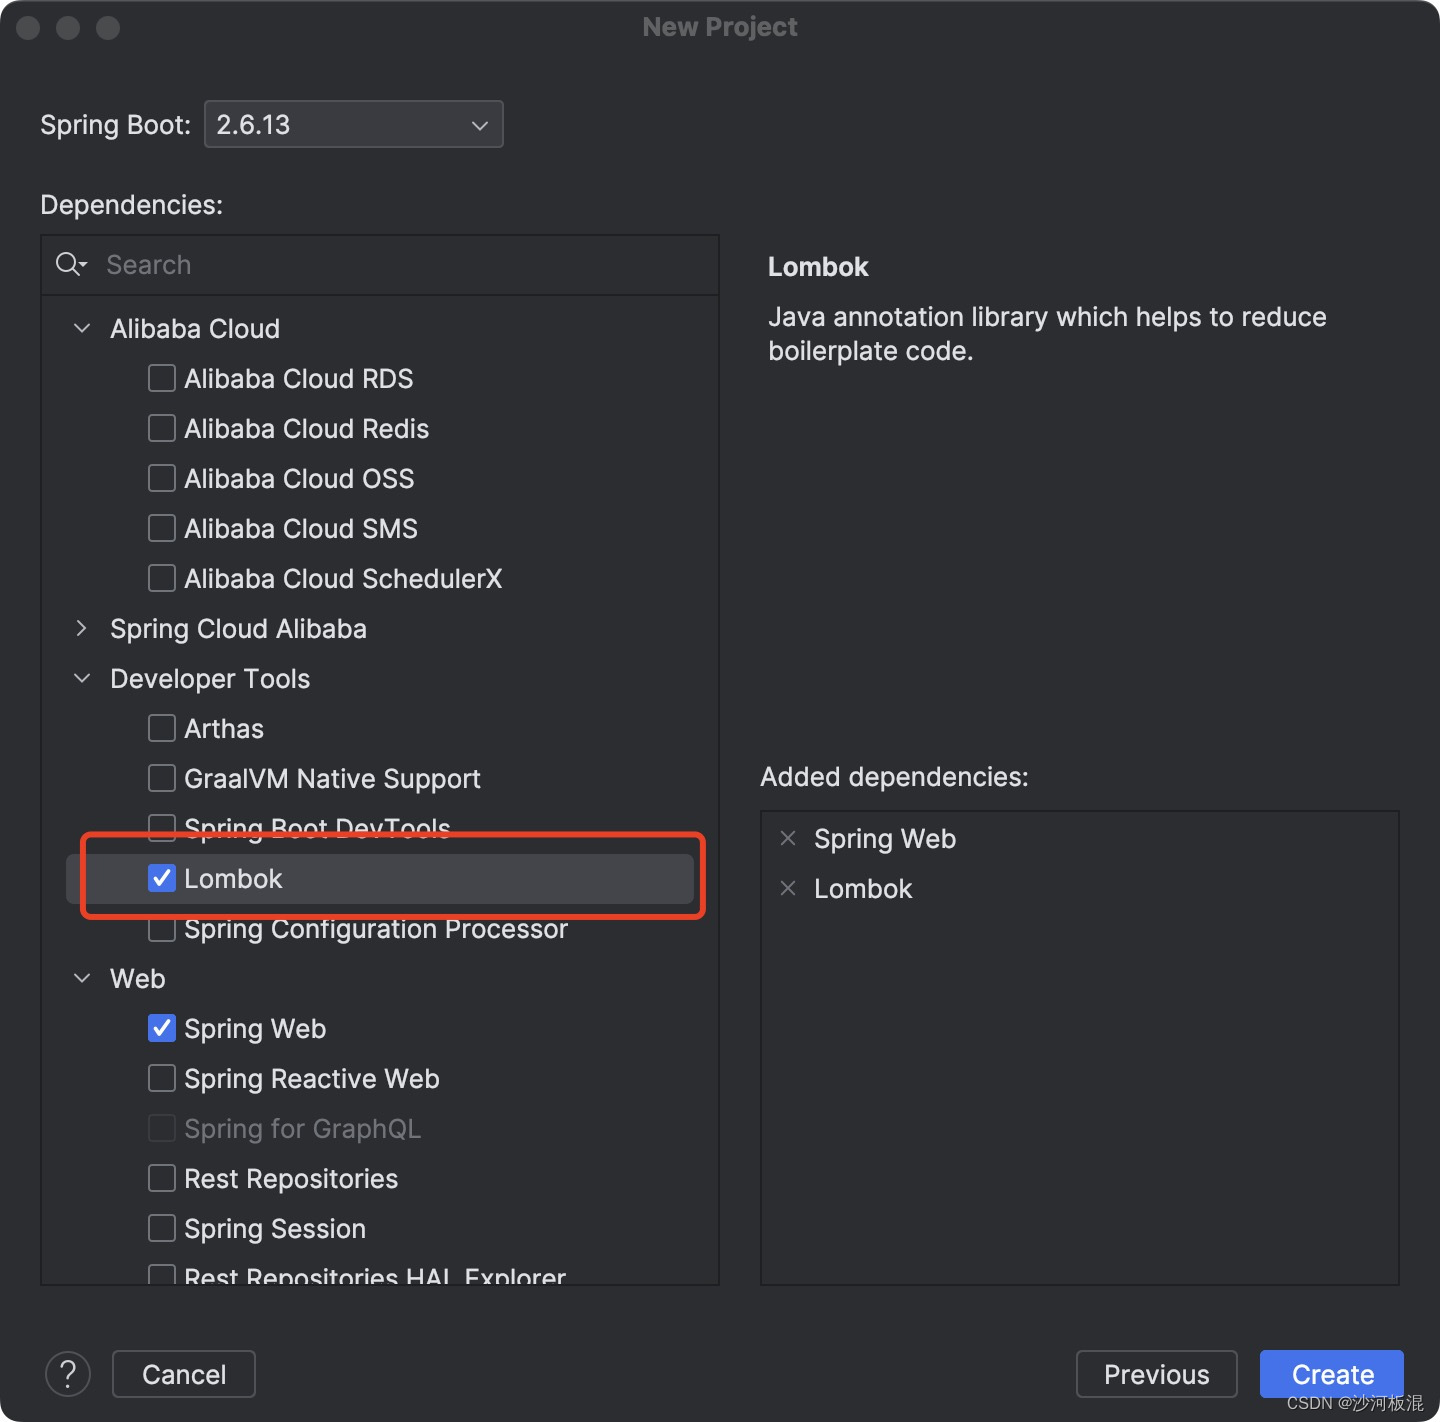The width and height of the screenshot is (1440, 1422).
Task: Open the Spring Boot version dropdown
Action: point(354,124)
